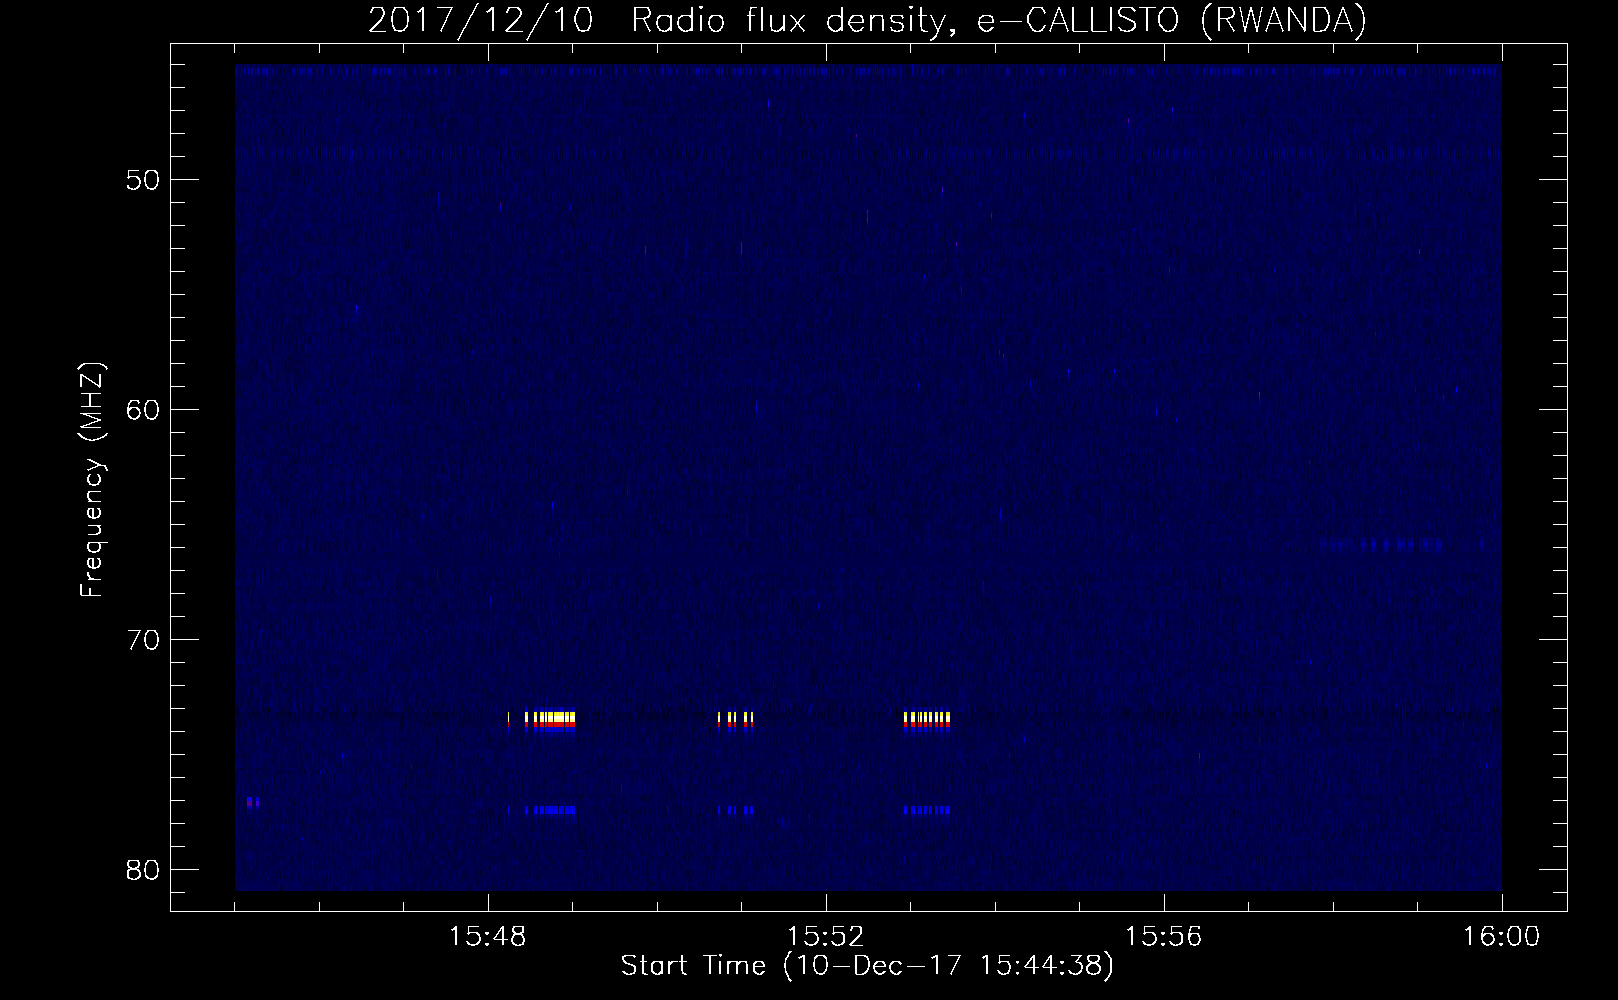
Task: Click the 70 frequency tick label
Action: [142, 640]
